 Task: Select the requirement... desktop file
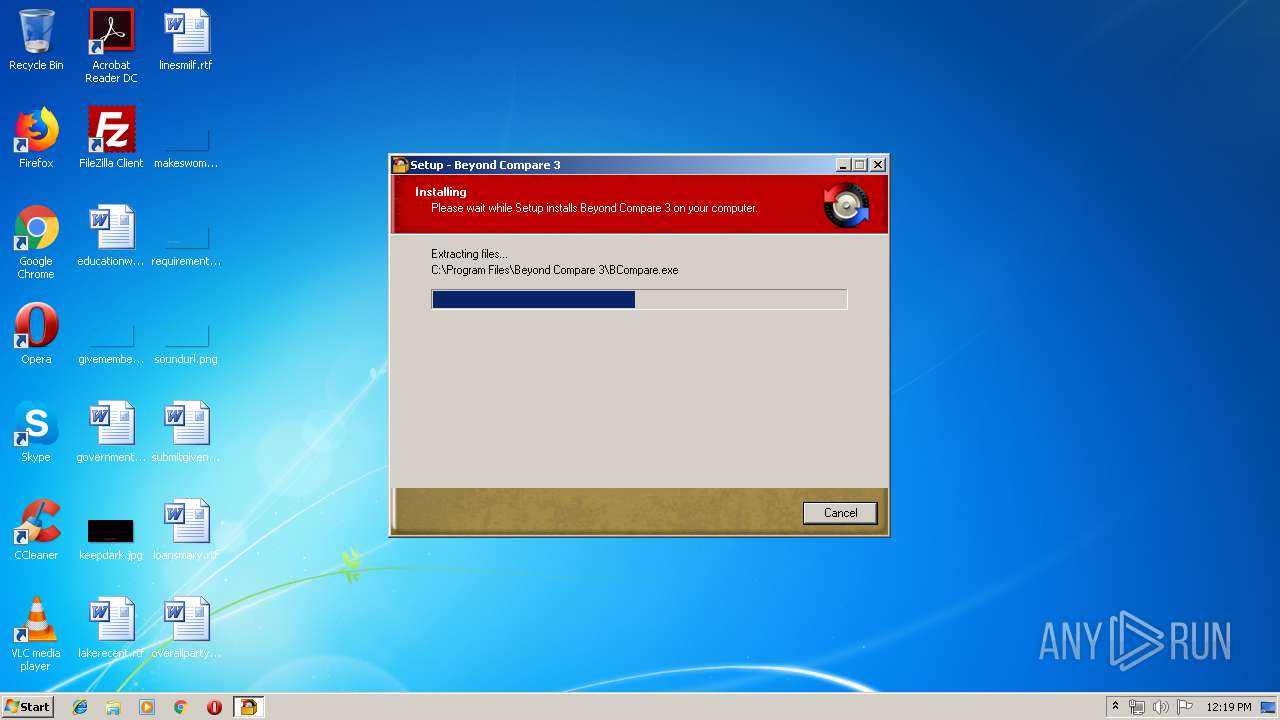(x=186, y=244)
